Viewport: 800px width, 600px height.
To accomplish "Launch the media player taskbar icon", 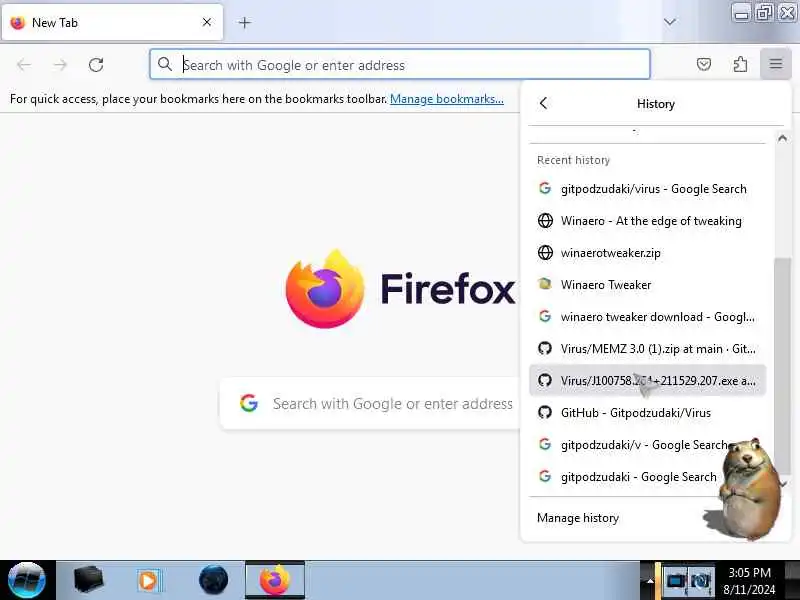I will (149, 581).
